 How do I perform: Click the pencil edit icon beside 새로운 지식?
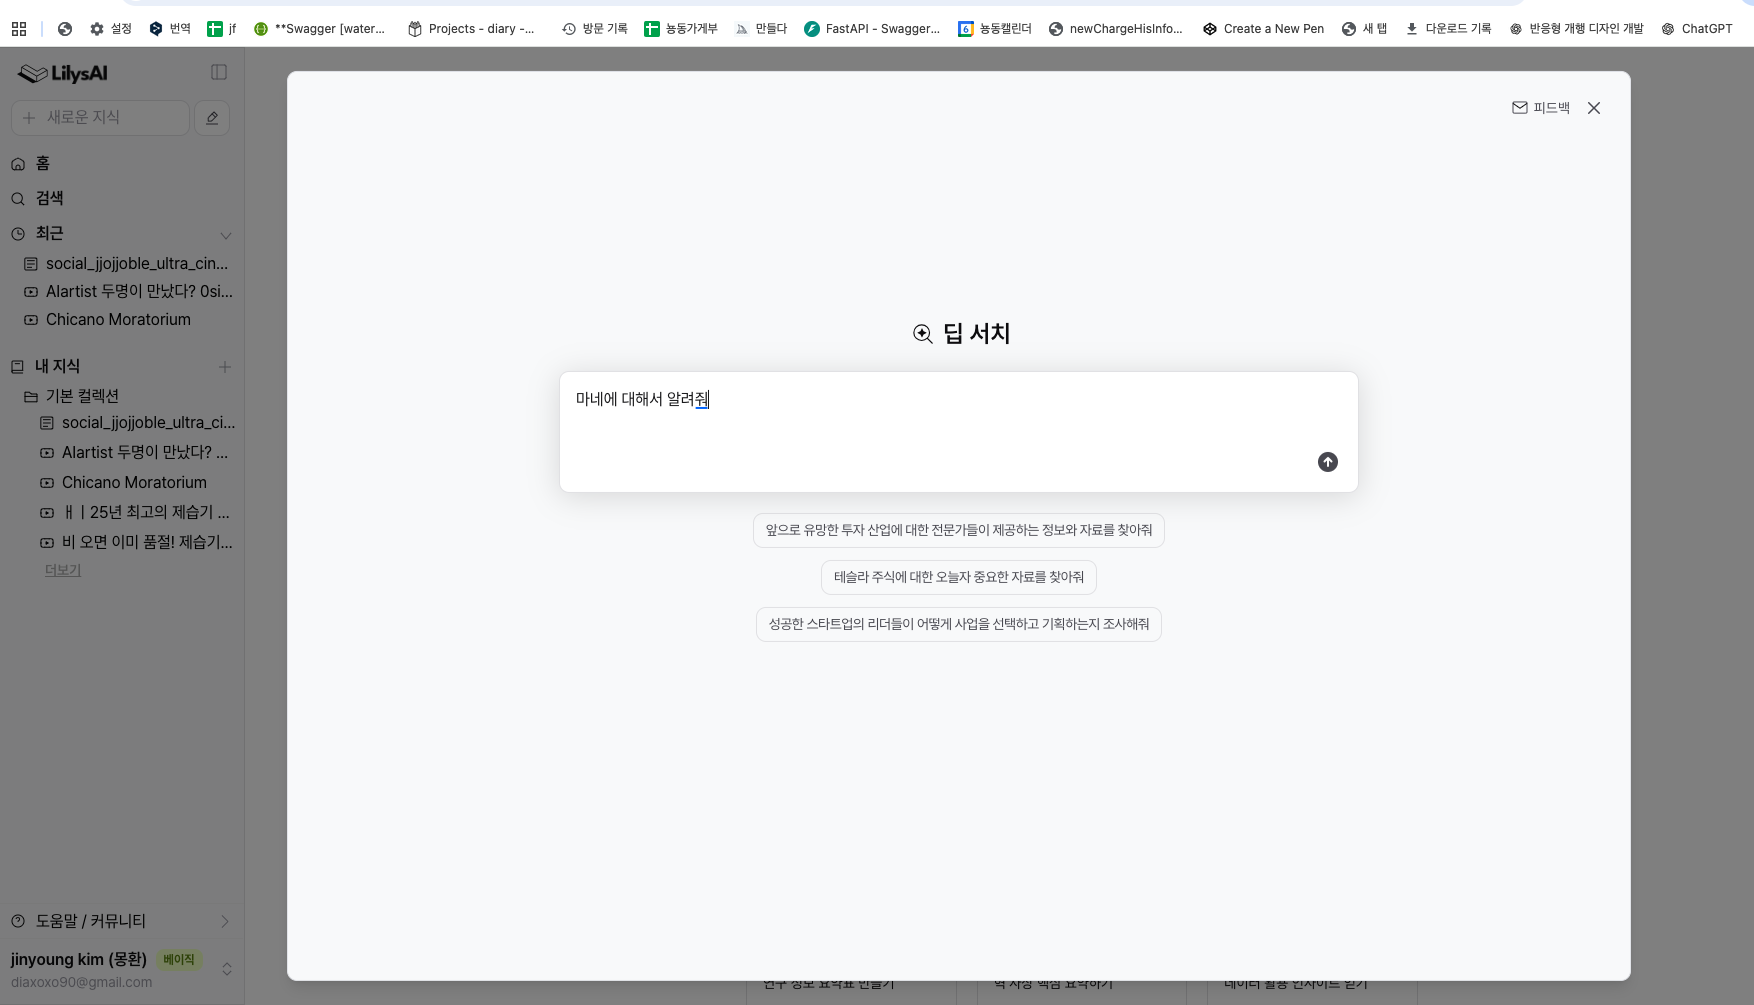212,118
